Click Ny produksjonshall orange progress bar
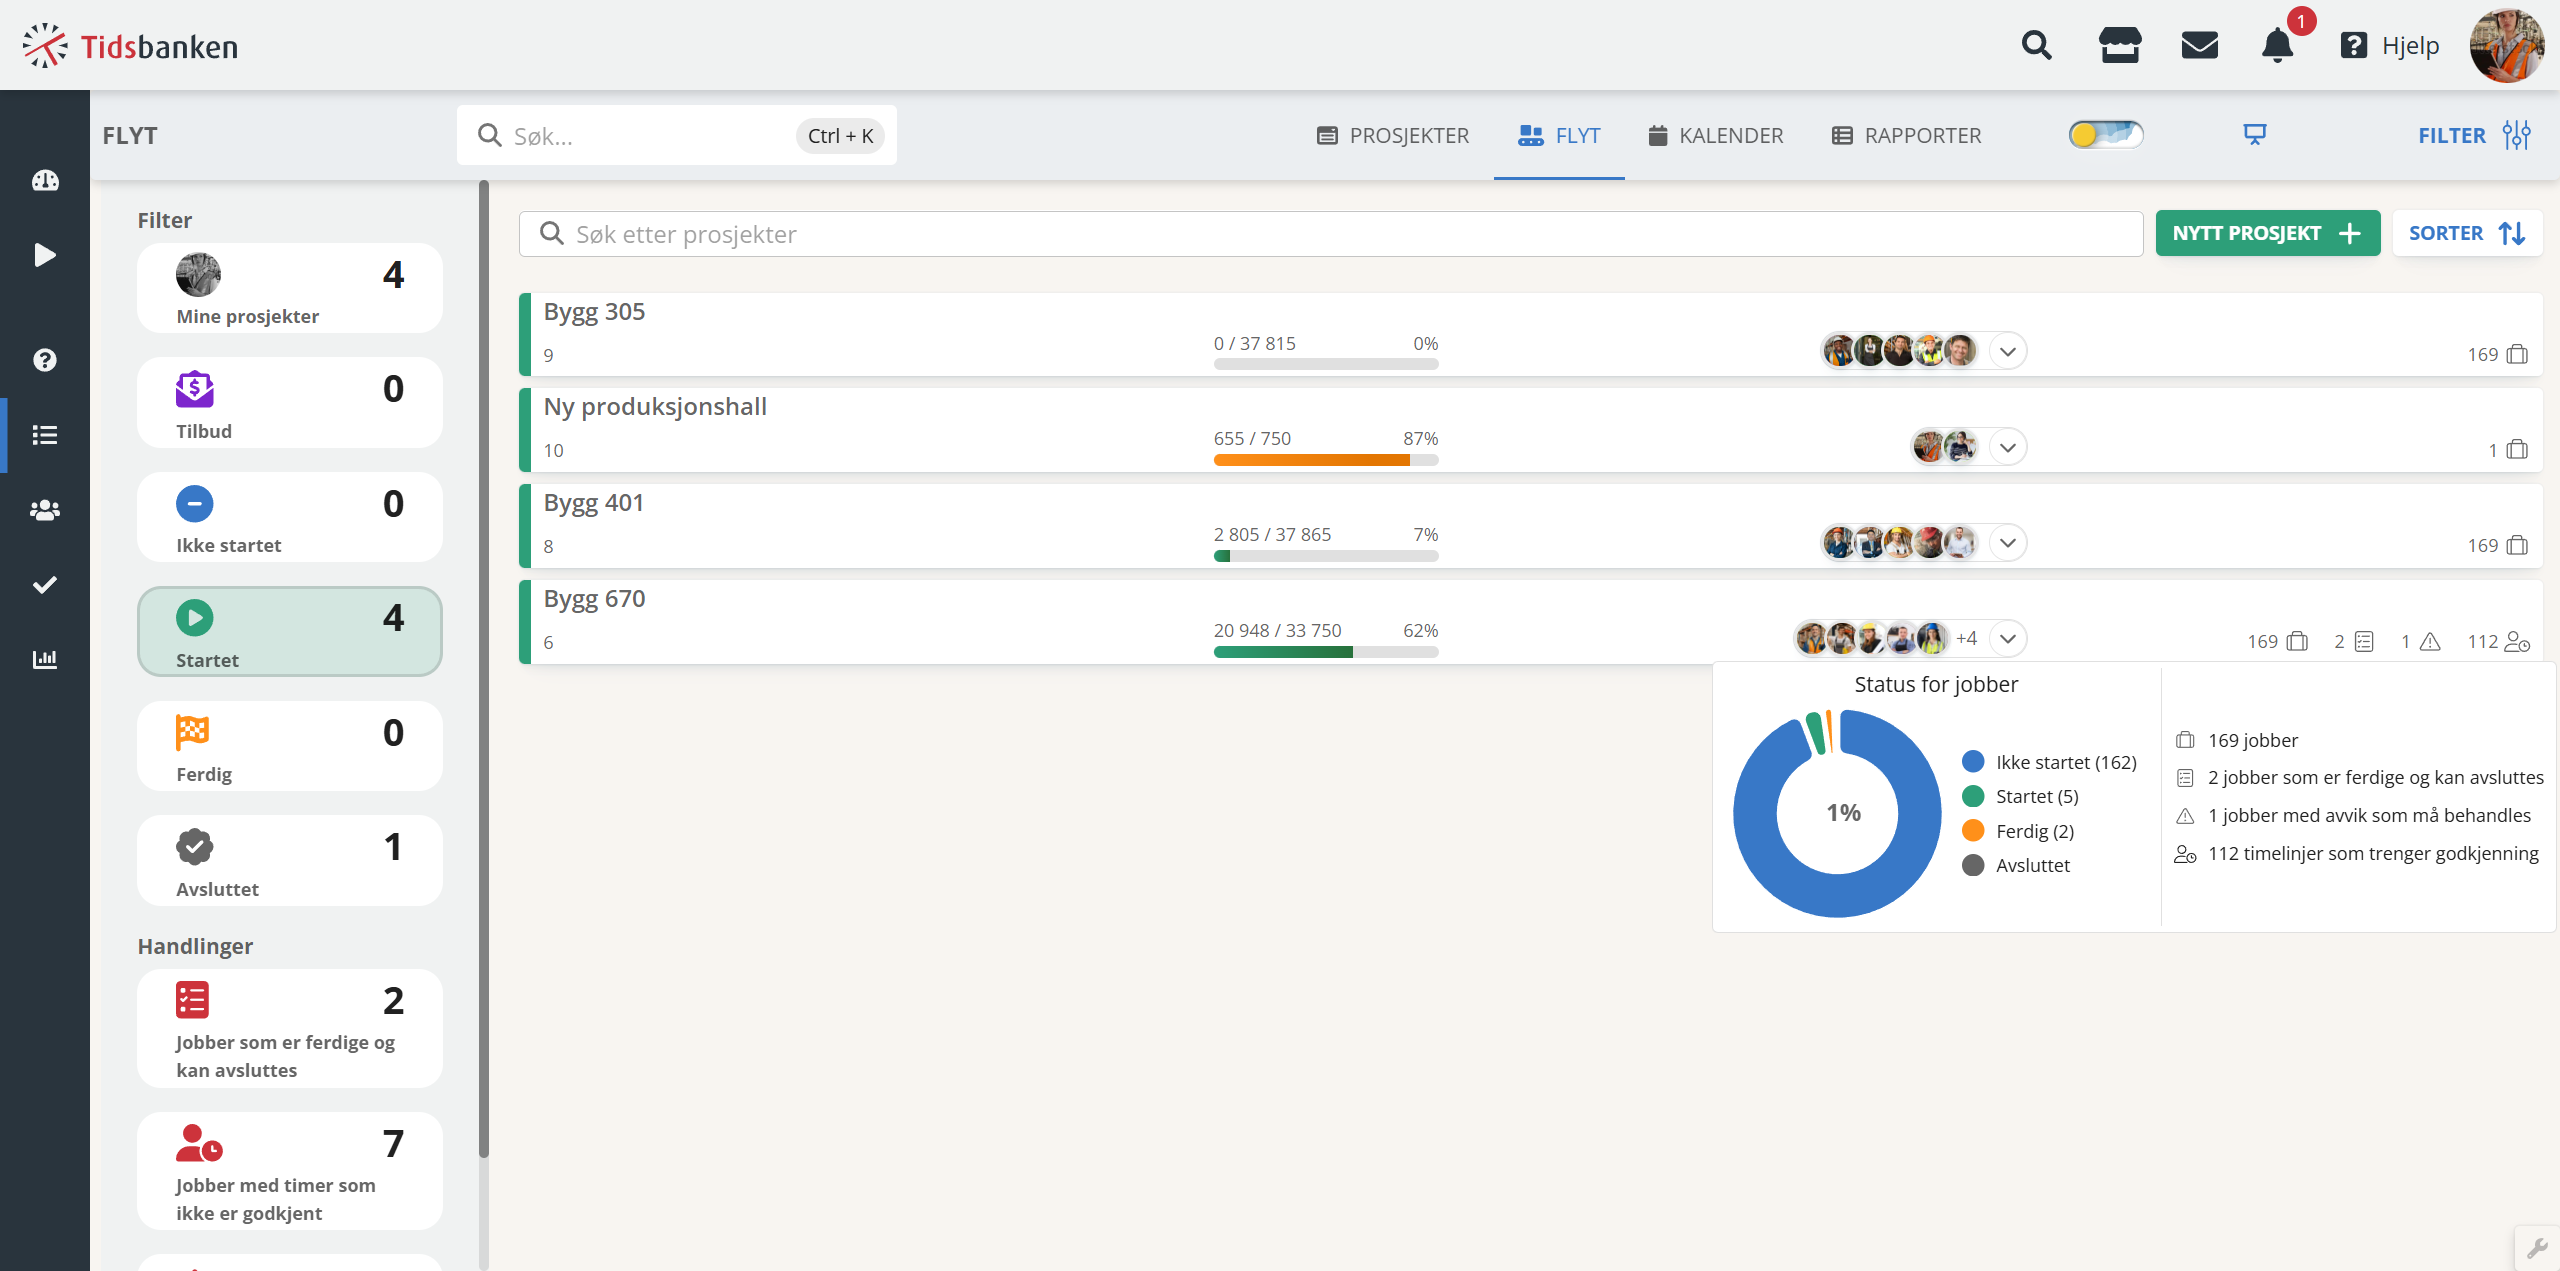The width and height of the screenshot is (2560, 1271). point(1326,461)
